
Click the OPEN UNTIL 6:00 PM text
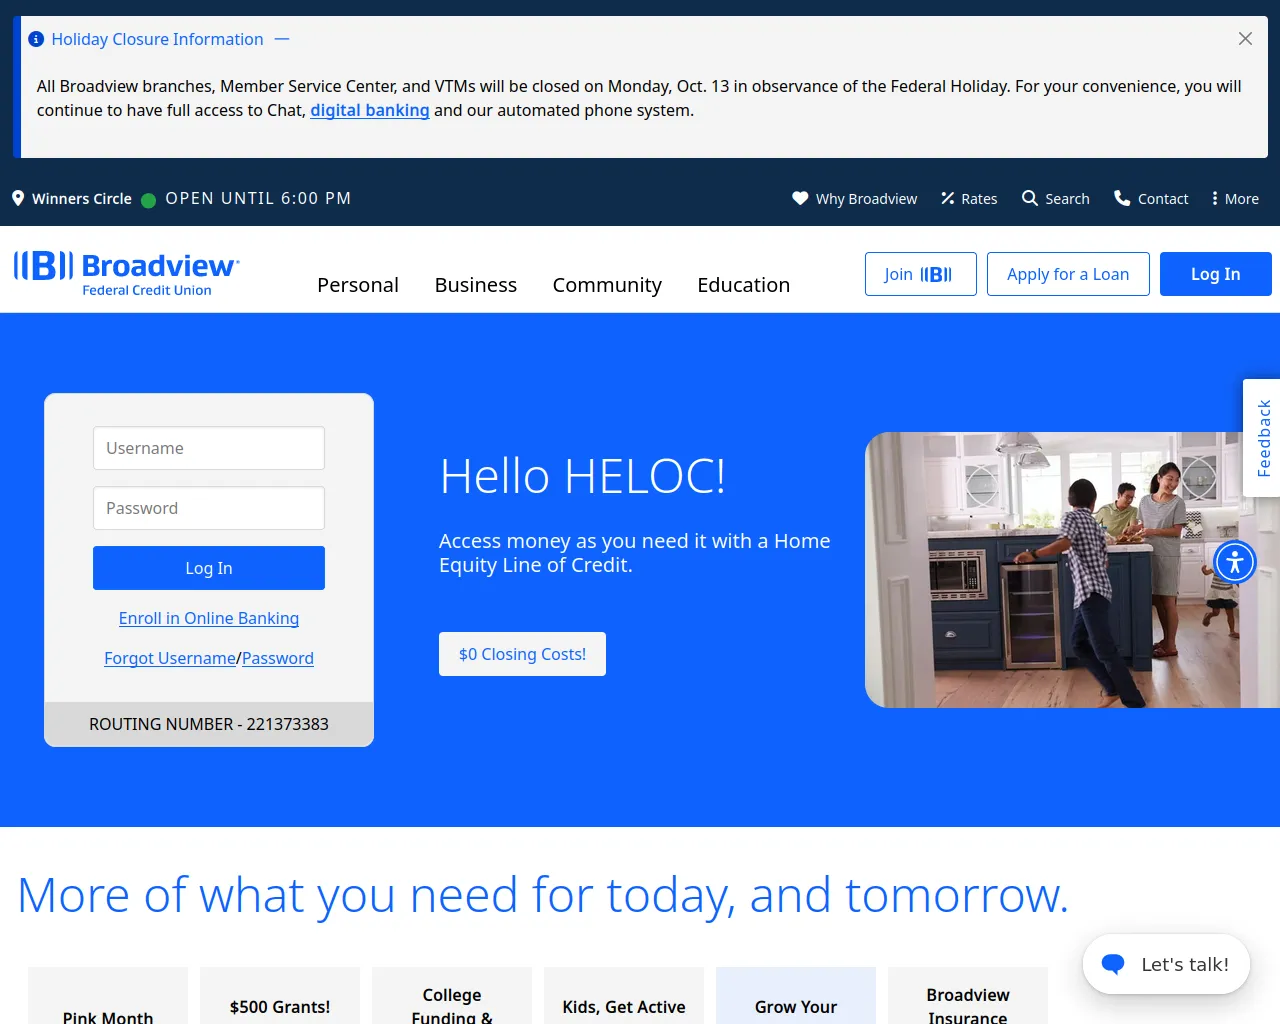pyautogui.click(x=258, y=198)
